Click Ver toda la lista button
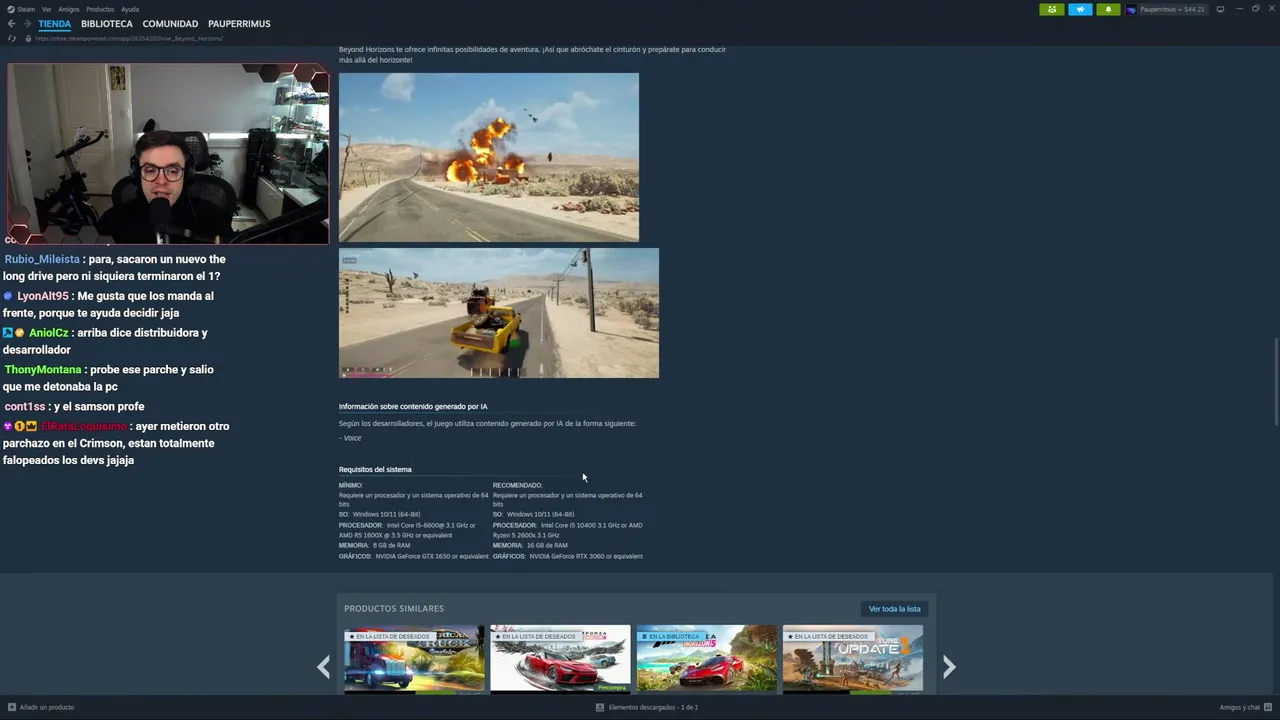Viewport: 1280px width, 720px height. click(895, 609)
